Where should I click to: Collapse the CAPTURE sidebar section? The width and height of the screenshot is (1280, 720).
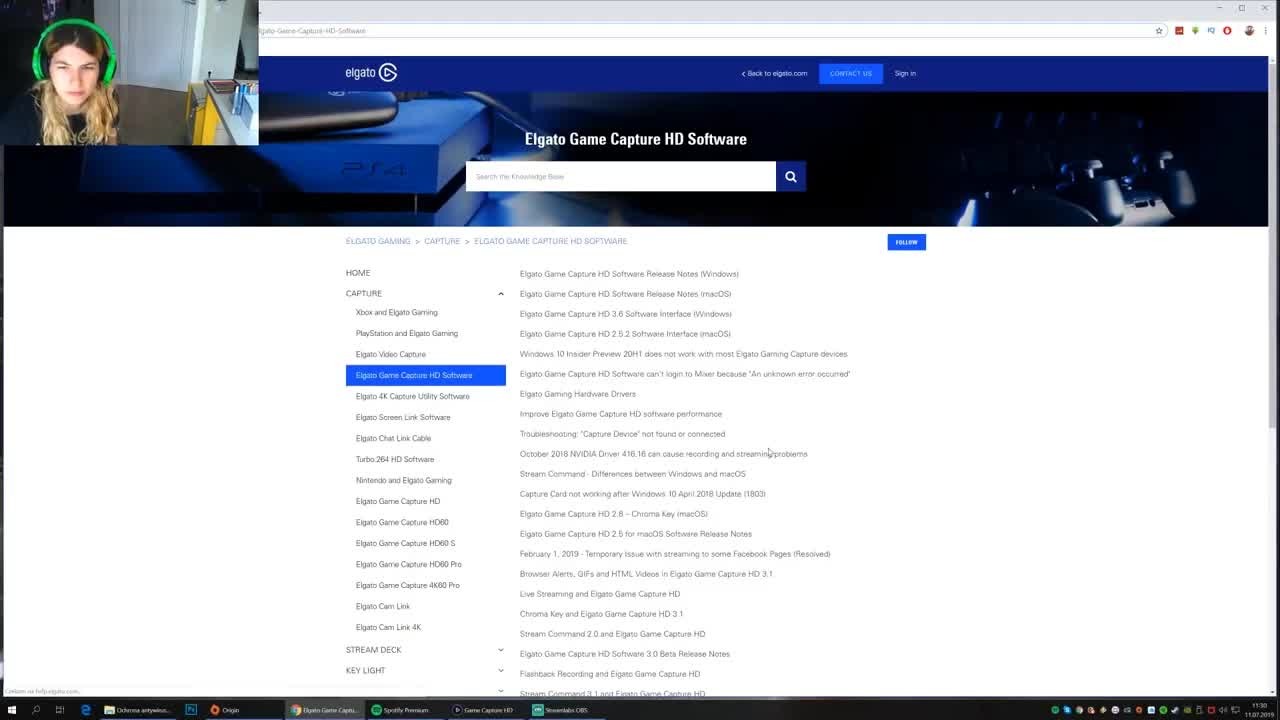click(500, 294)
